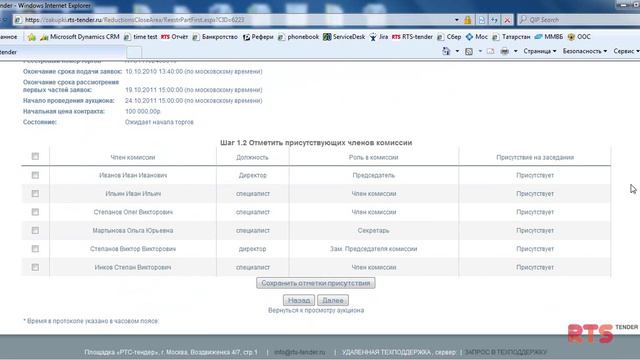The height and width of the screenshot is (360, 640).
Task: Click the Роль в комиссии column header
Action: 373,157
